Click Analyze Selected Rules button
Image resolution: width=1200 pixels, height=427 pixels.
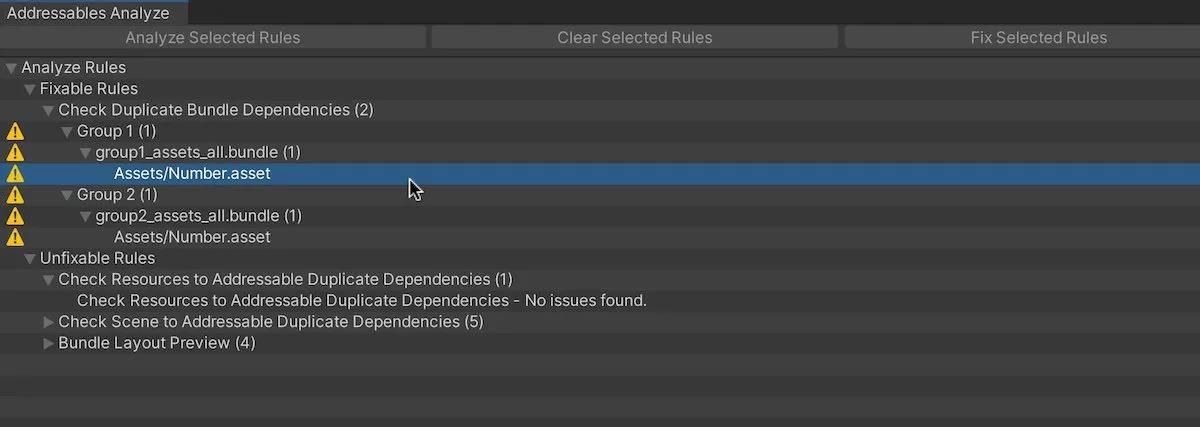(x=213, y=38)
